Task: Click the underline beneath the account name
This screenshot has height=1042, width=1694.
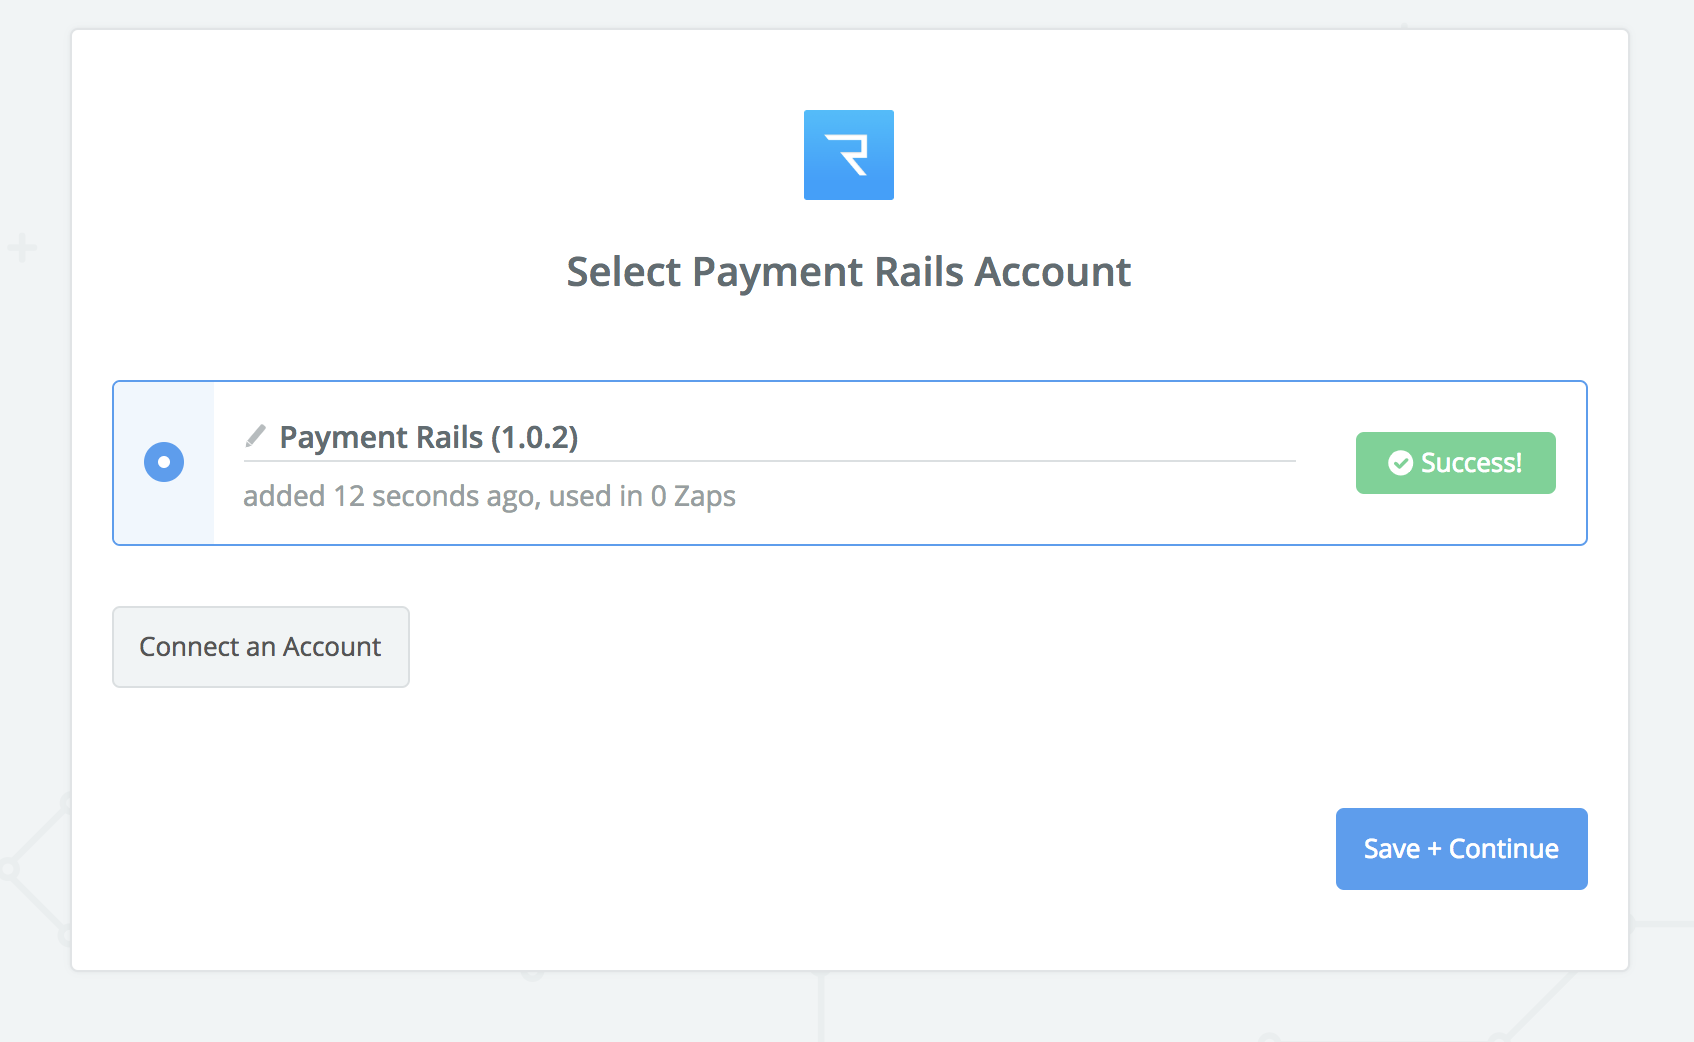Action: [x=769, y=461]
